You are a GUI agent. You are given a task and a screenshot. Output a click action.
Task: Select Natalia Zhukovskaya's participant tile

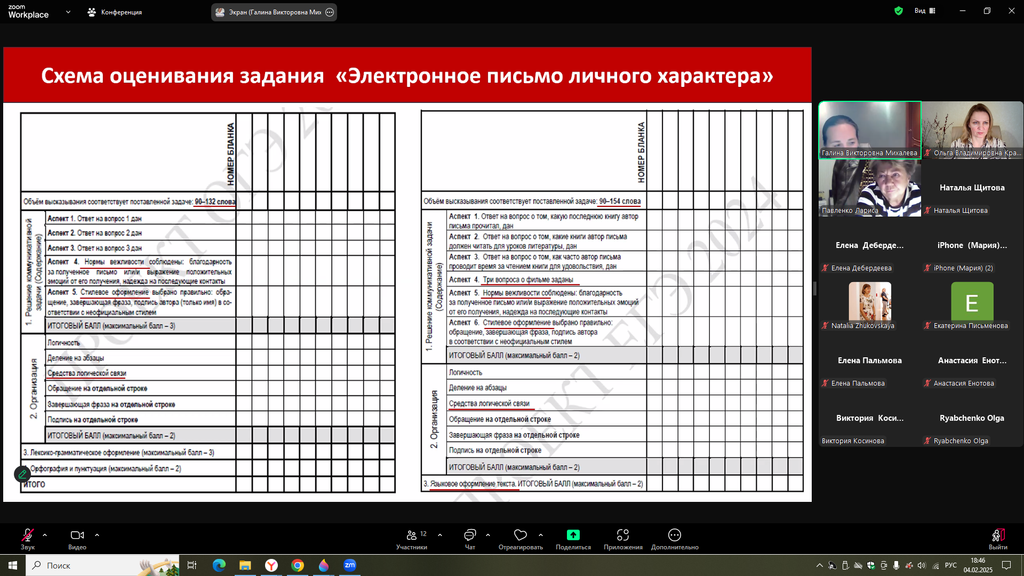coord(870,303)
